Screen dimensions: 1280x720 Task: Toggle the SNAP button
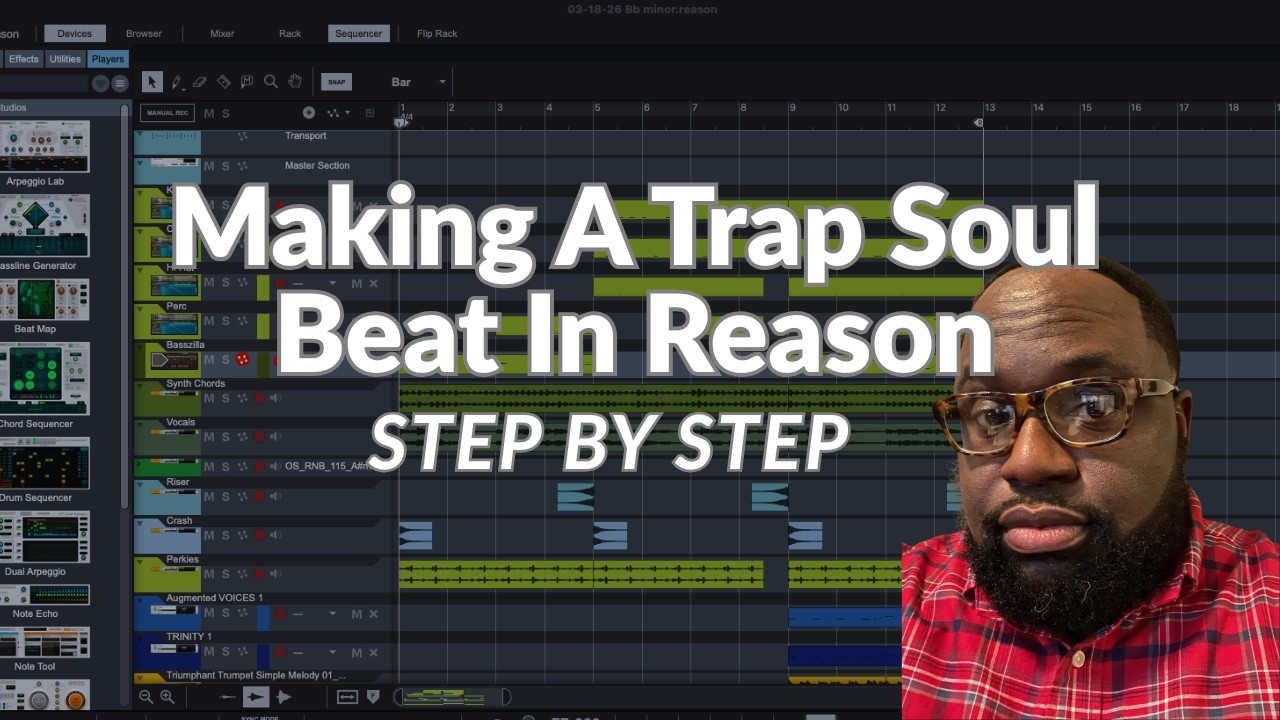336,82
